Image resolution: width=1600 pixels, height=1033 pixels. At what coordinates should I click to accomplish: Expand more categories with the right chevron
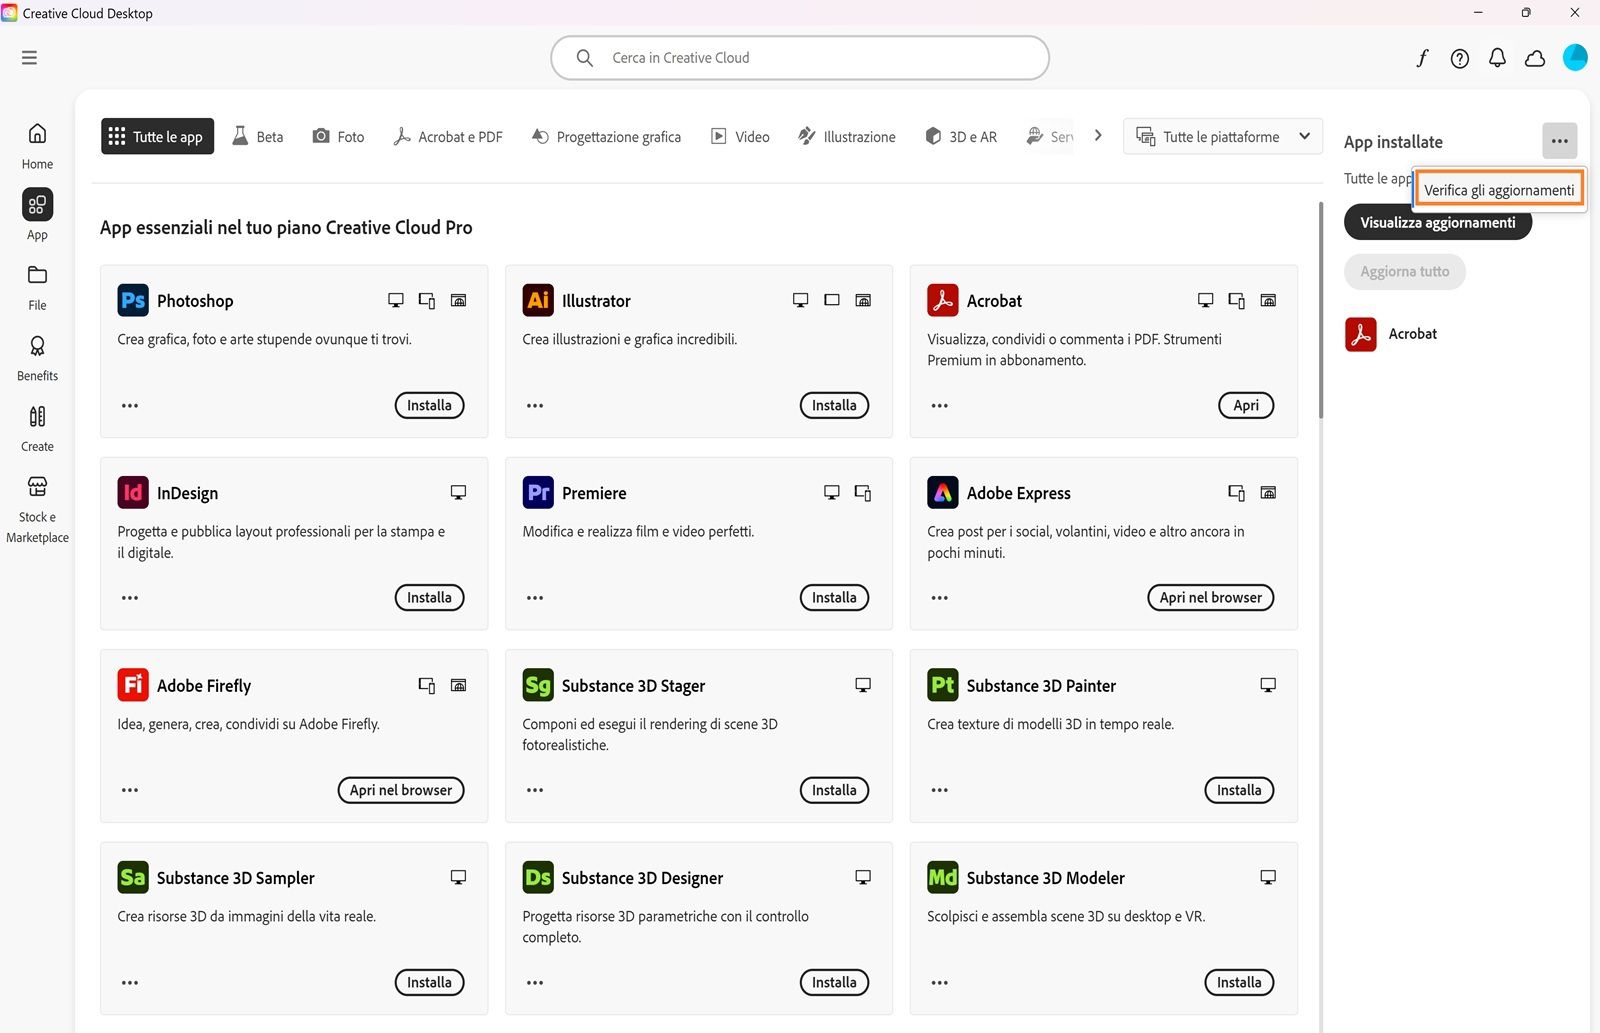tap(1097, 135)
